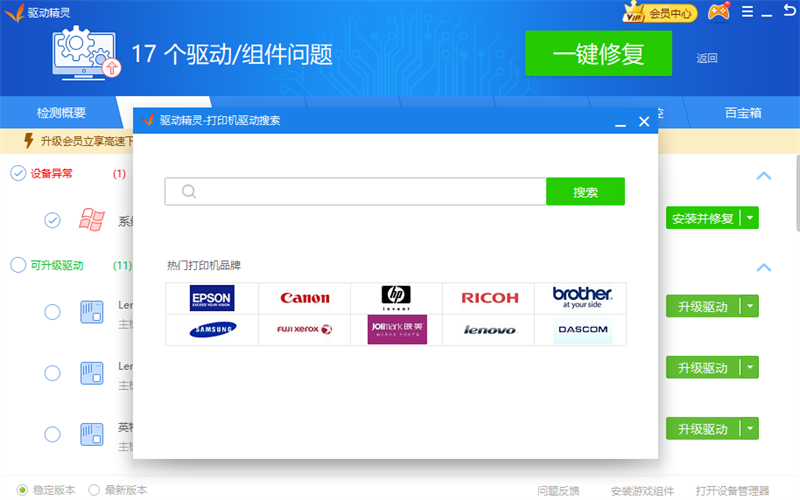Click the computer gear driver status icon
This screenshot has width=800, height=500.
pos(86,54)
